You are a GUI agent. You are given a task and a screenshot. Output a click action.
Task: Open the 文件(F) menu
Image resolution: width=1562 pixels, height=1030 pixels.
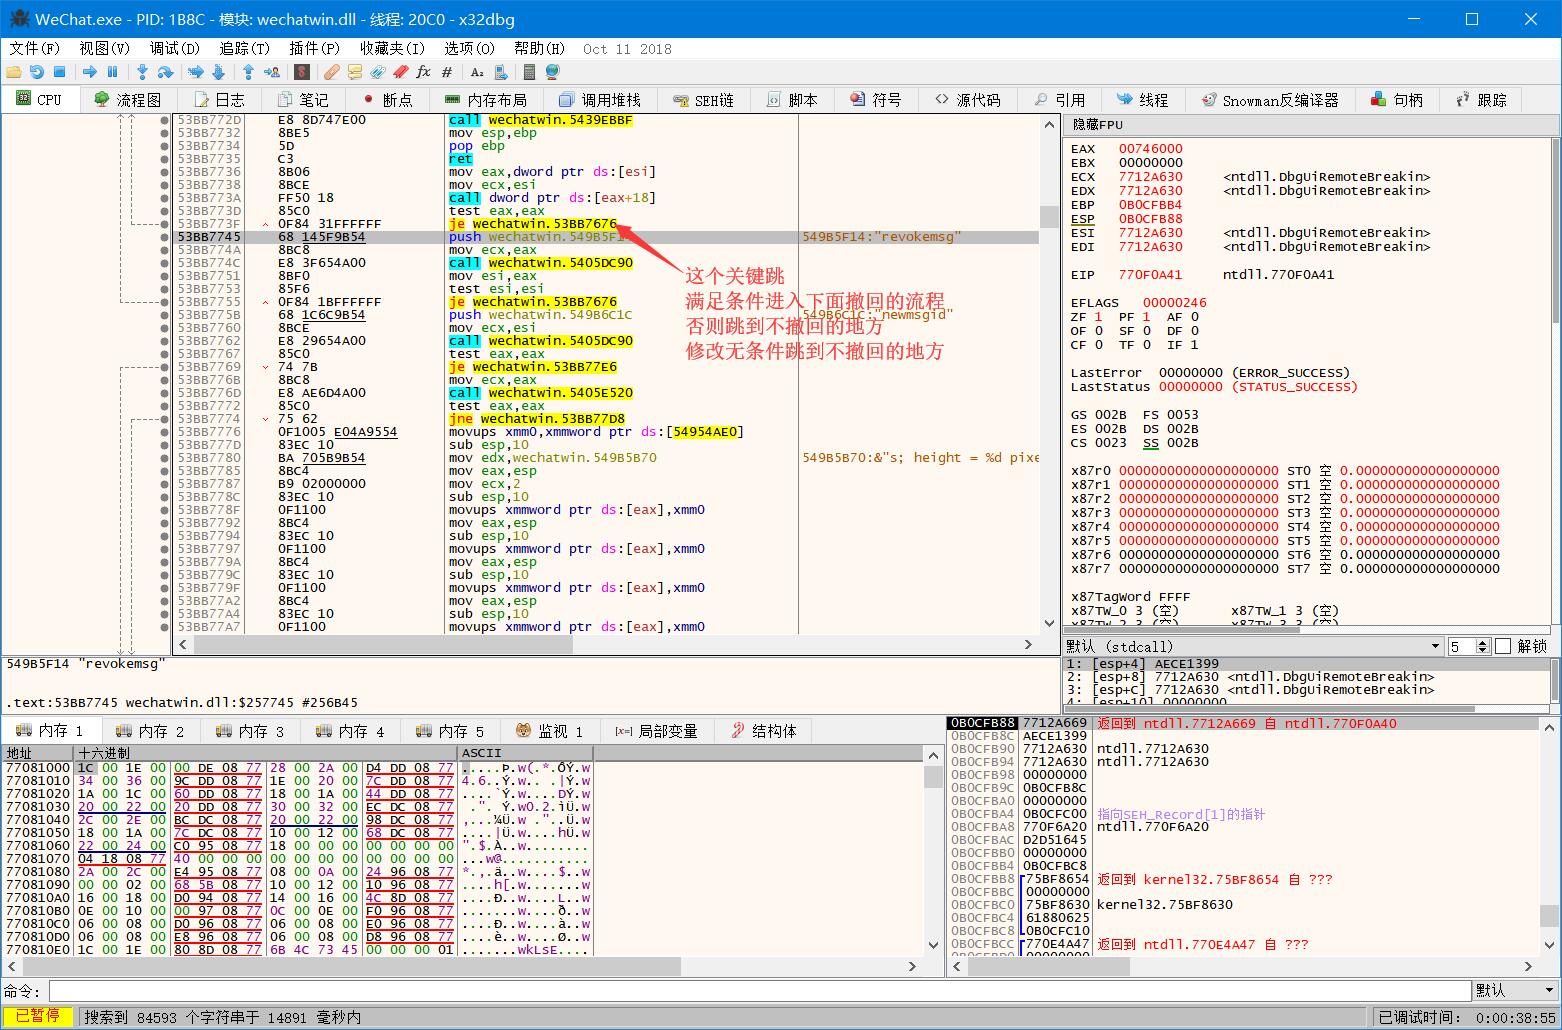[35, 48]
